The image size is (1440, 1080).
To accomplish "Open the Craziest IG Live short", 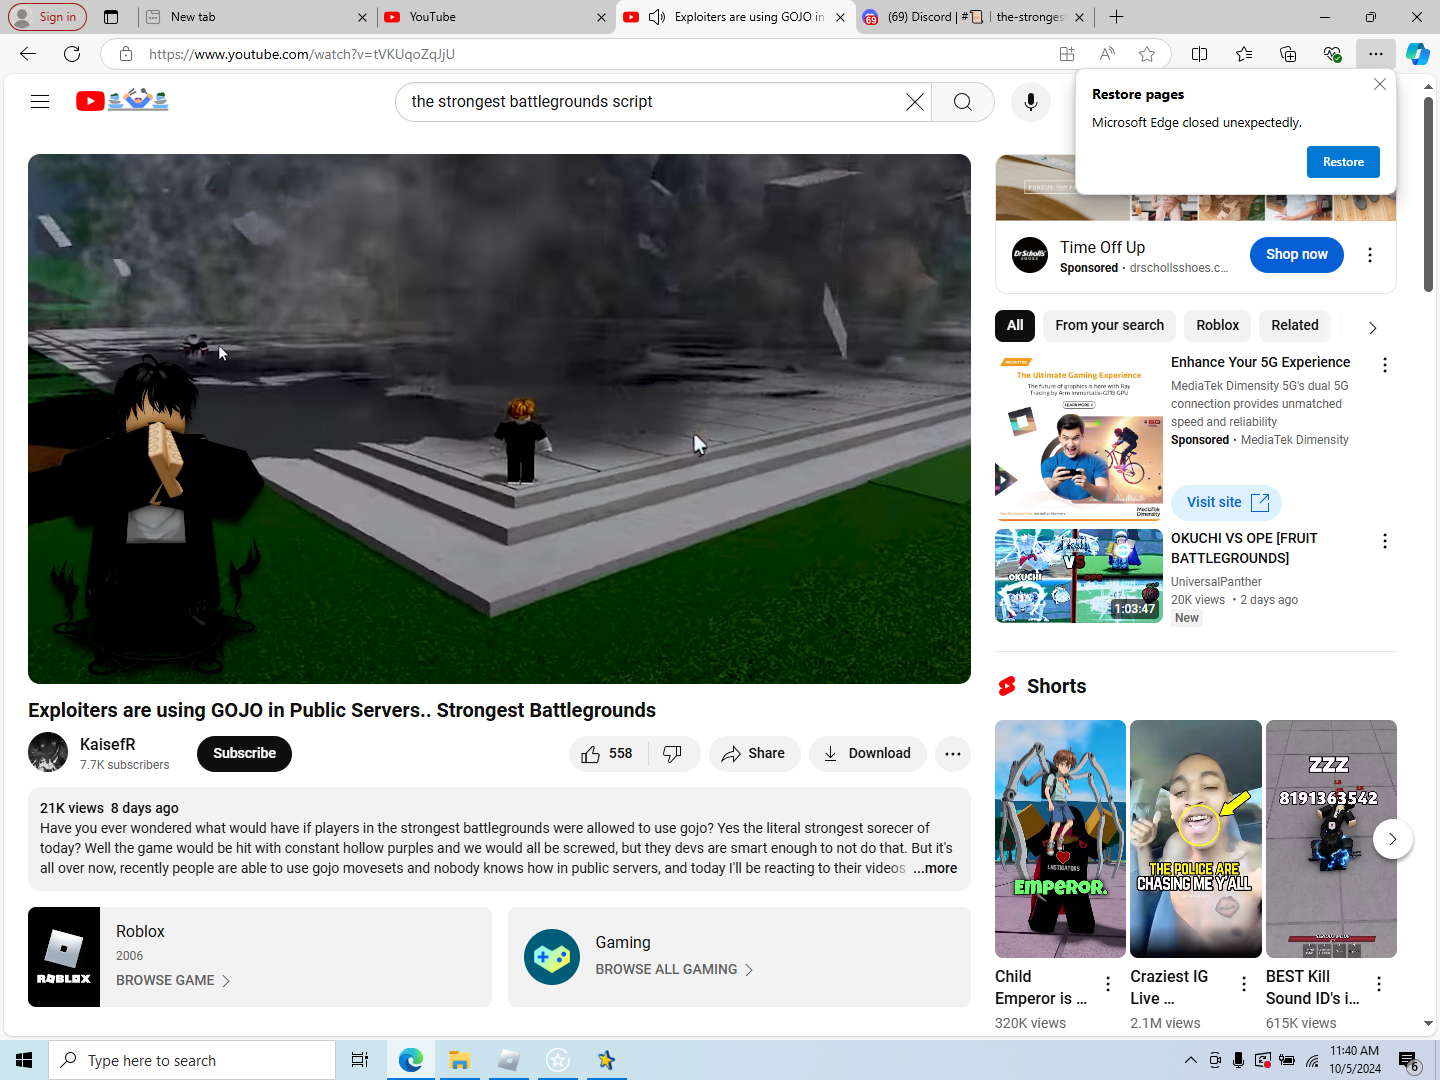I will coord(1196,839).
